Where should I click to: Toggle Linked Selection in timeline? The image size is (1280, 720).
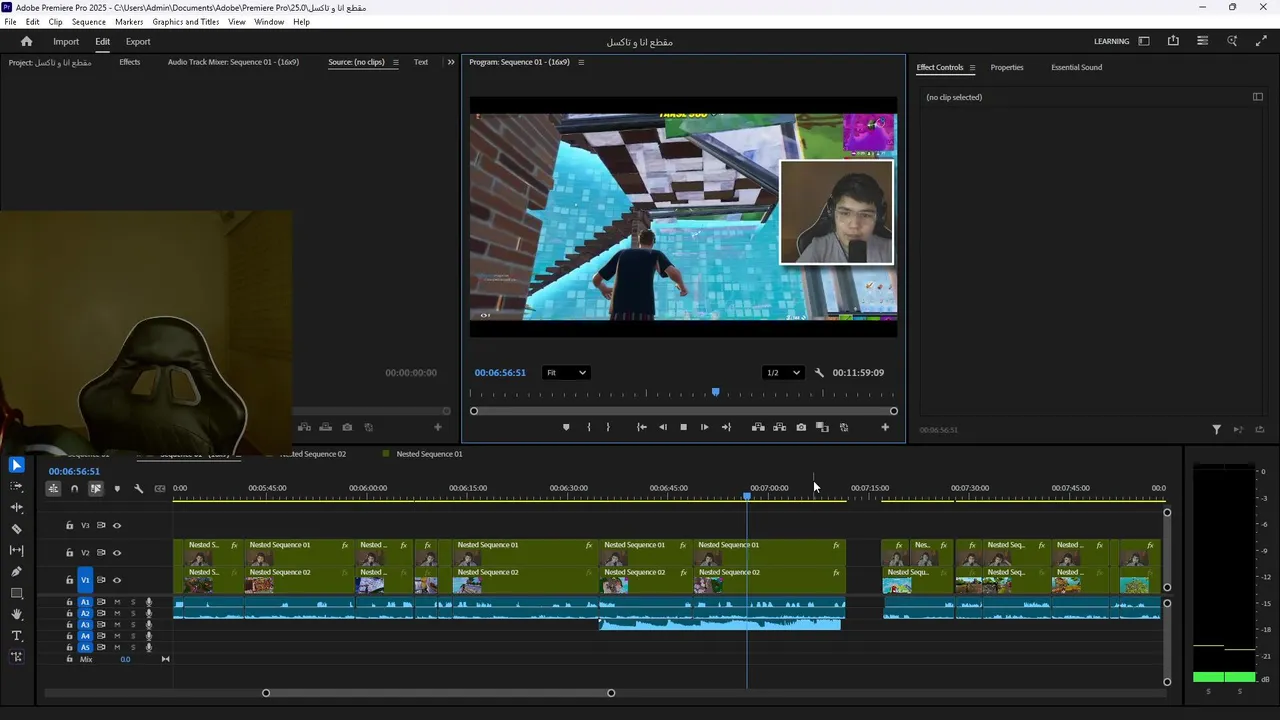click(x=96, y=489)
